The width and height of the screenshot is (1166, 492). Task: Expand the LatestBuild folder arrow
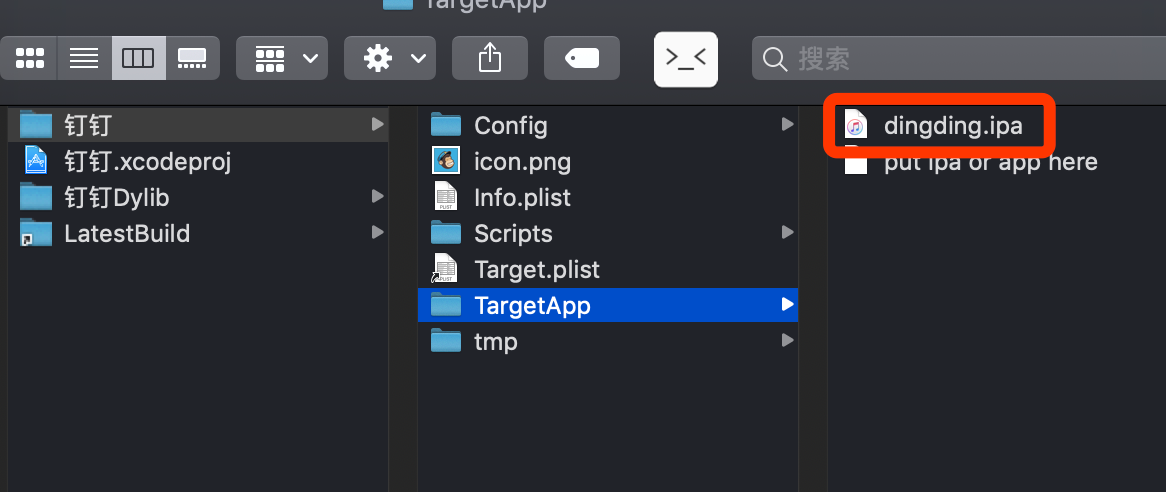click(x=378, y=233)
